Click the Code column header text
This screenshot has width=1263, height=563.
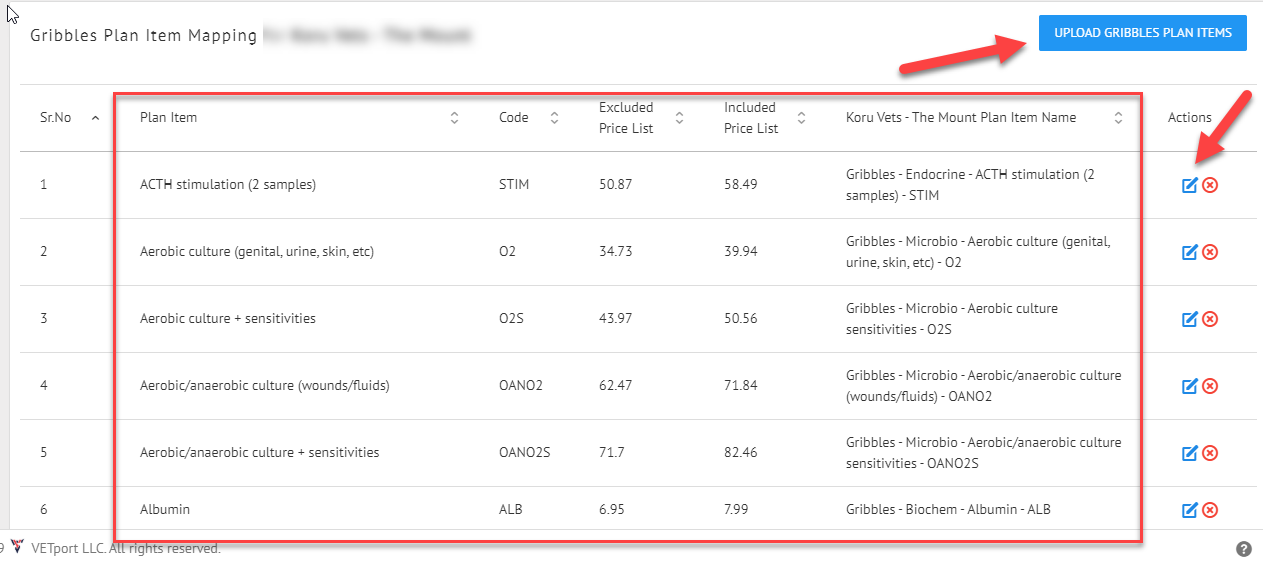[x=514, y=118]
